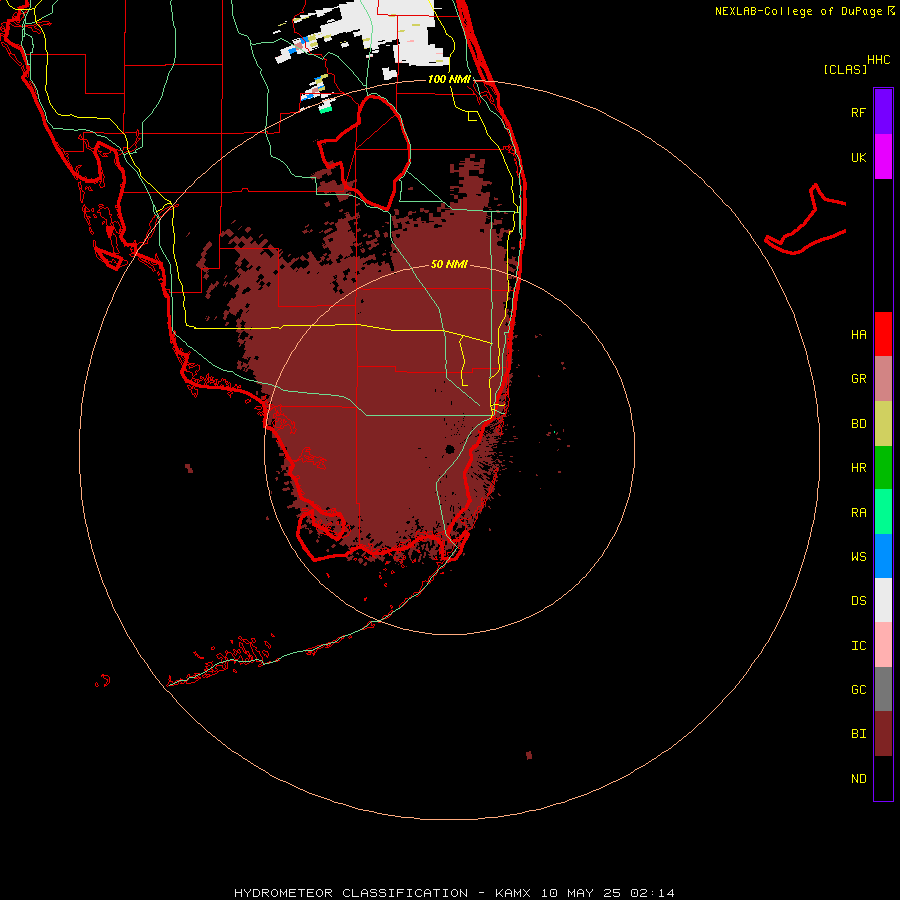The height and width of the screenshot is (900, 900).
Task: Click the RF legend label
Action: [x=858, y=112]
